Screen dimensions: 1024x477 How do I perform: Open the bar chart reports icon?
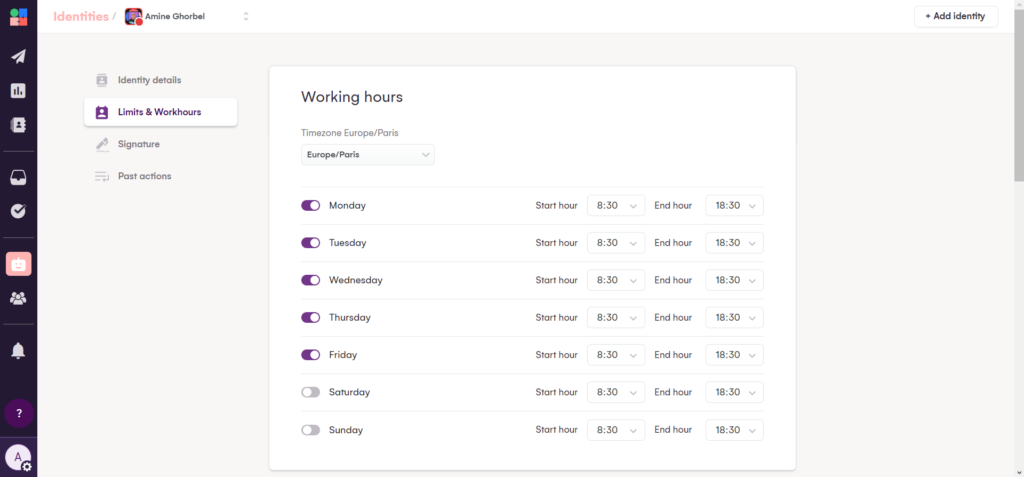click(x=18, y=91)
